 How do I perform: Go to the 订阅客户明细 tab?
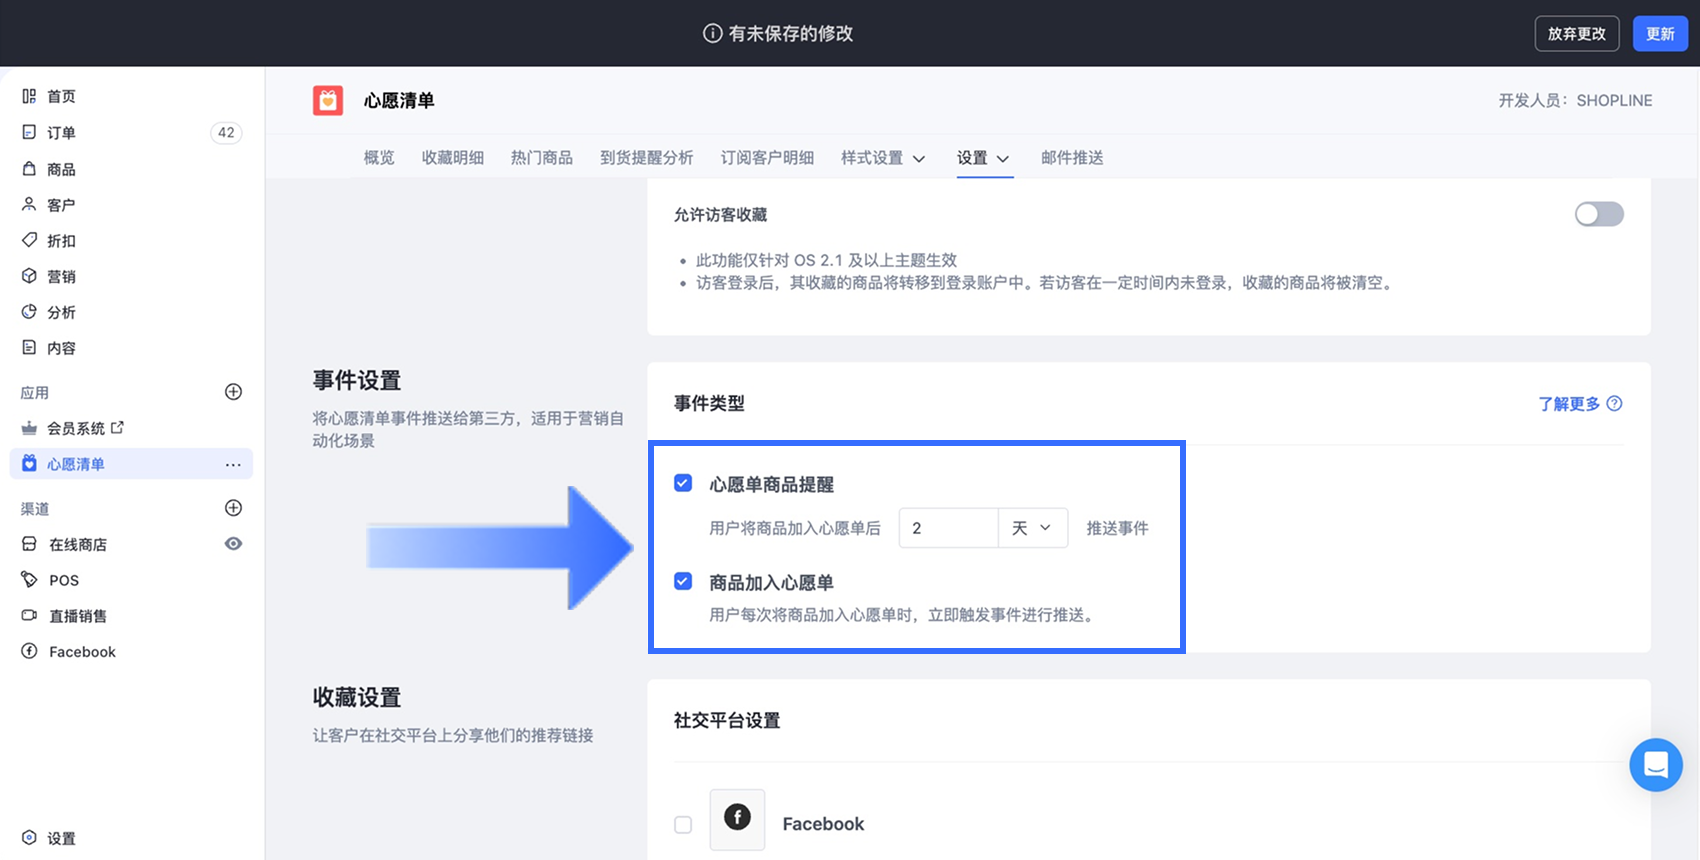click(767, 158)
